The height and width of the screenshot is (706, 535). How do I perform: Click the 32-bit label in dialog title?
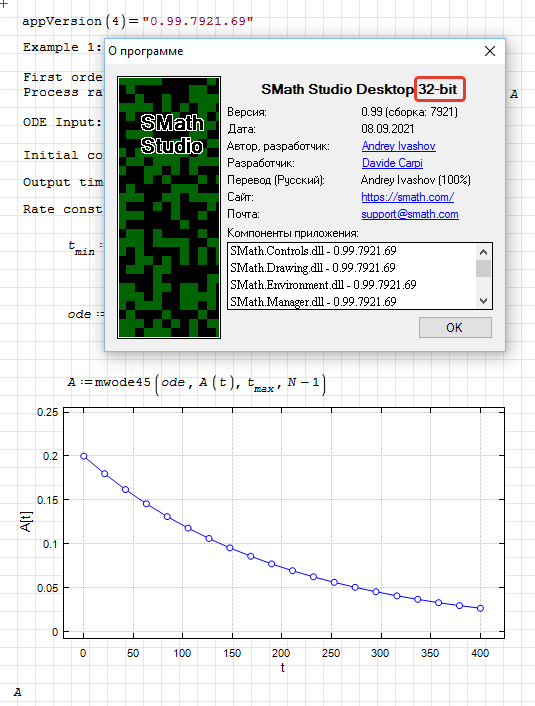(438, 89)
